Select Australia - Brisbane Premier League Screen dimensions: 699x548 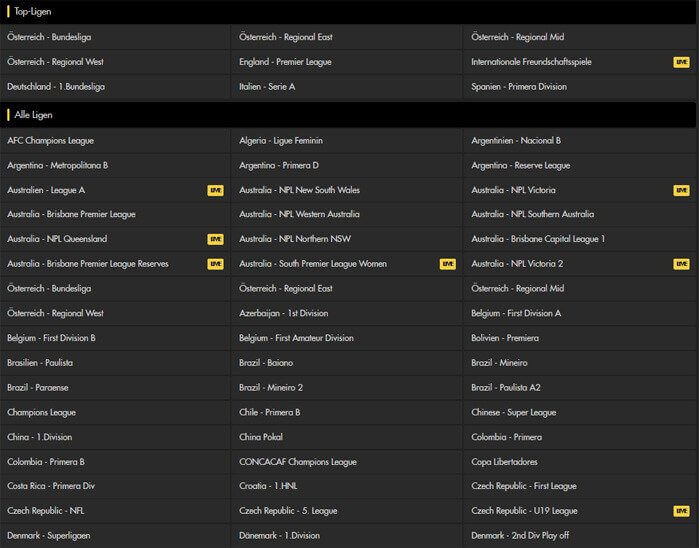pyautogui.click(x=115, y=214)
